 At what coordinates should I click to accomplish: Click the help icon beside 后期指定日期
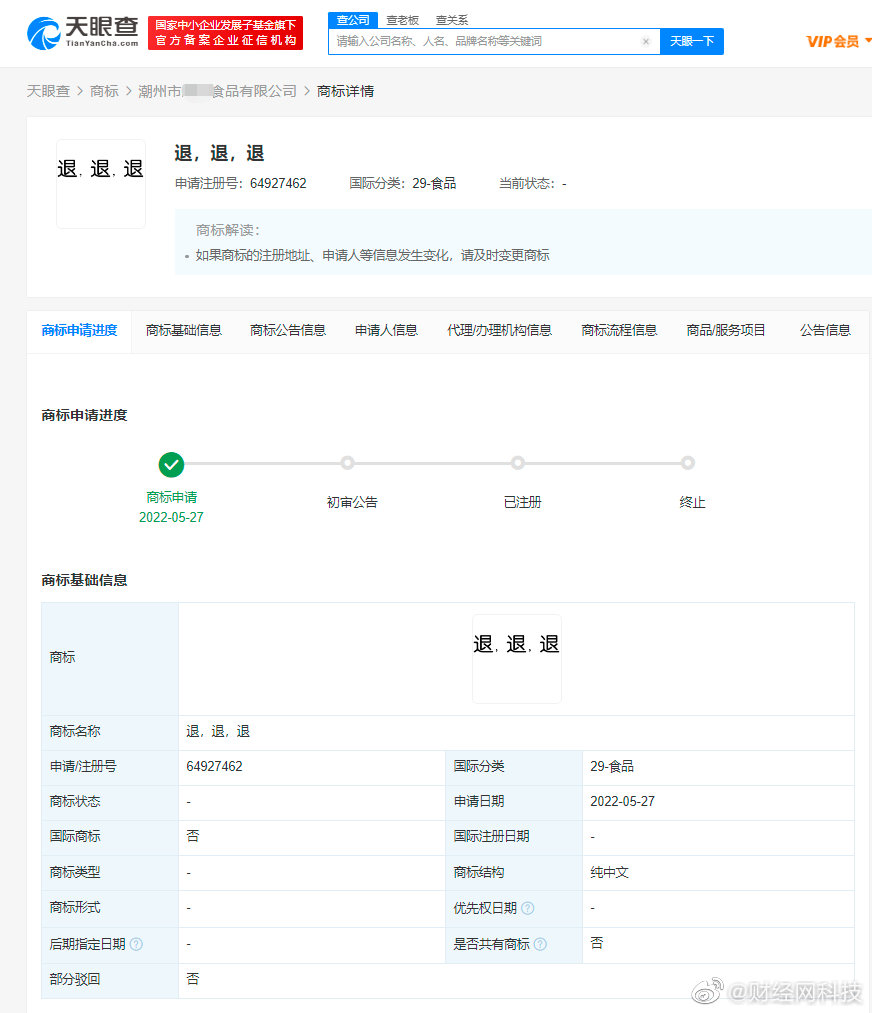tap(136, 944)
